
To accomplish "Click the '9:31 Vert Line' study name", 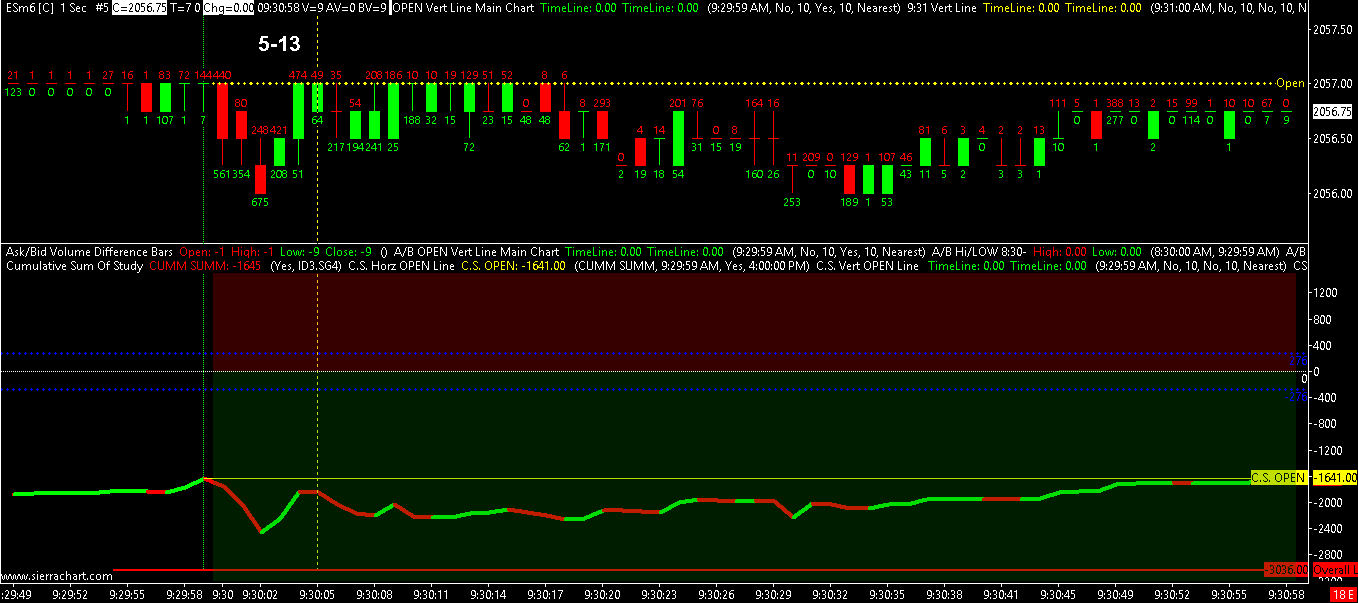I will coord(942,7).
